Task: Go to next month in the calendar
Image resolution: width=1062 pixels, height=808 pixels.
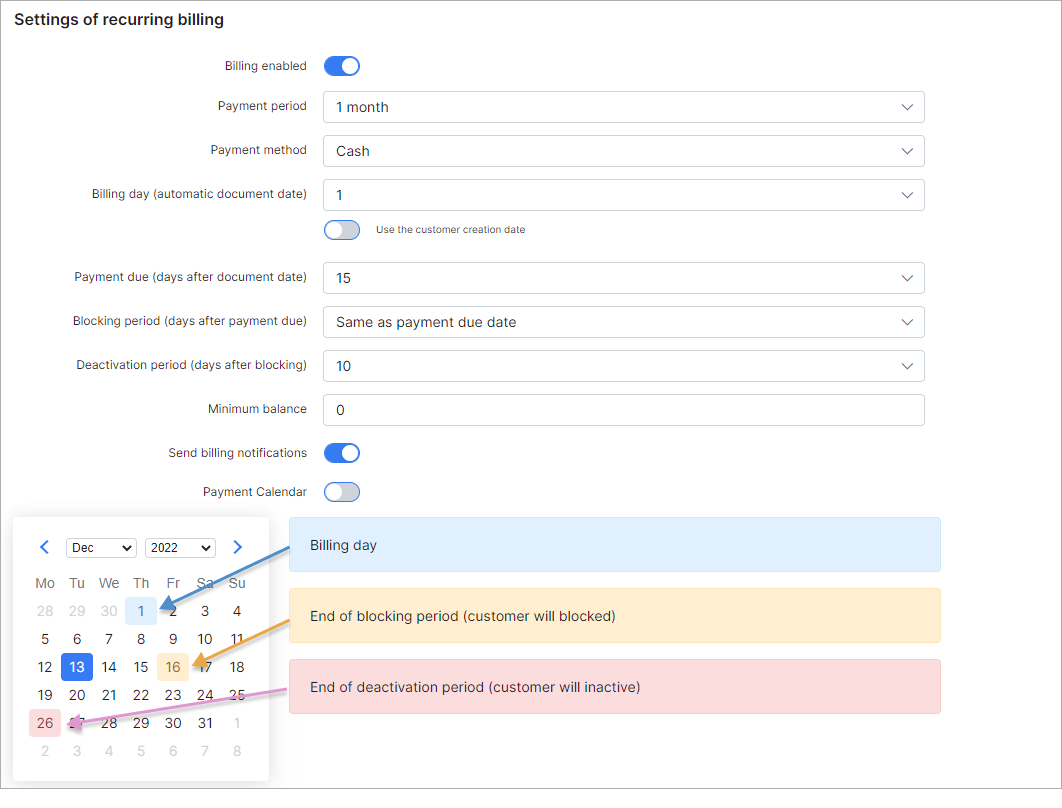Action: 237,547
